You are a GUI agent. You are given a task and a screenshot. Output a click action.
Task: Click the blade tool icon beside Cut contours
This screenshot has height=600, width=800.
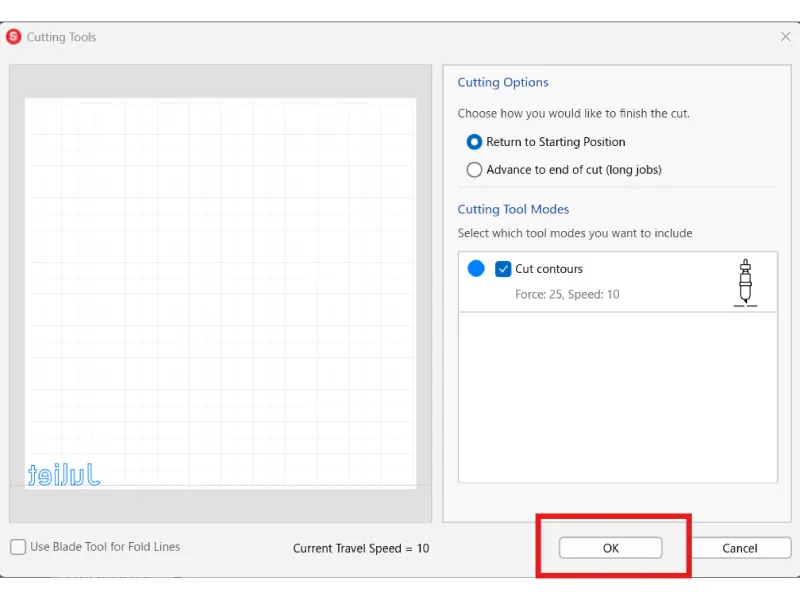744,282
